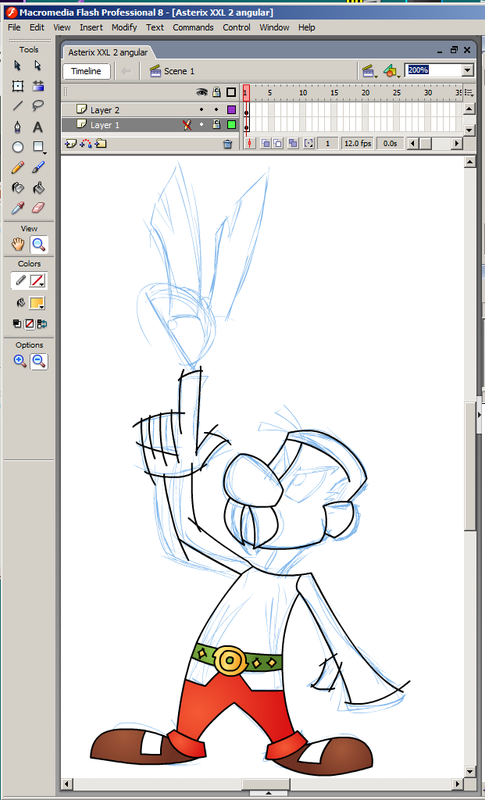Select the Hand tool
Screen dimensions: 485x800
(18, 244)
